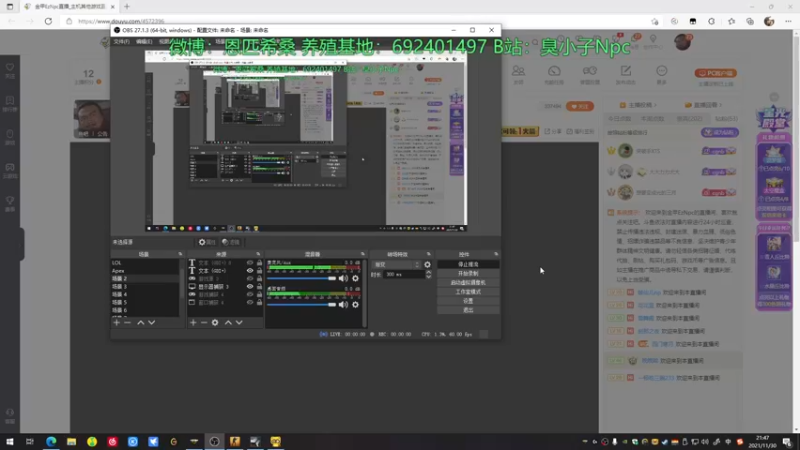Click 启动虚拟摄像机 button

pyautogui.click(x=468, y=283)
